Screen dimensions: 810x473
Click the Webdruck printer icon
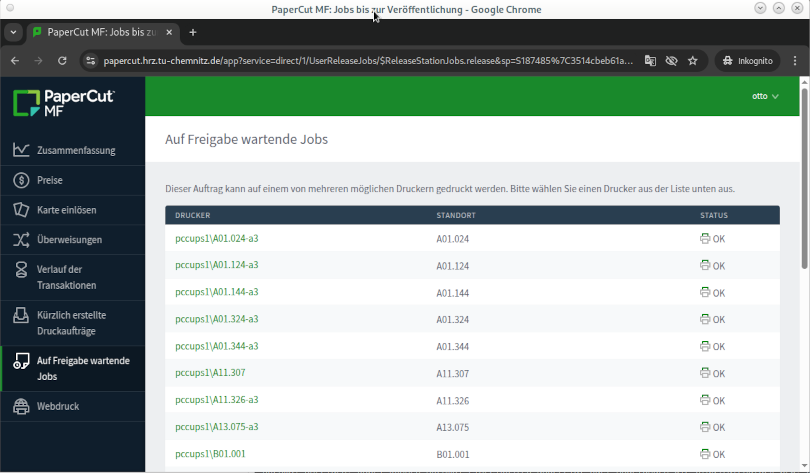(20, 406)
